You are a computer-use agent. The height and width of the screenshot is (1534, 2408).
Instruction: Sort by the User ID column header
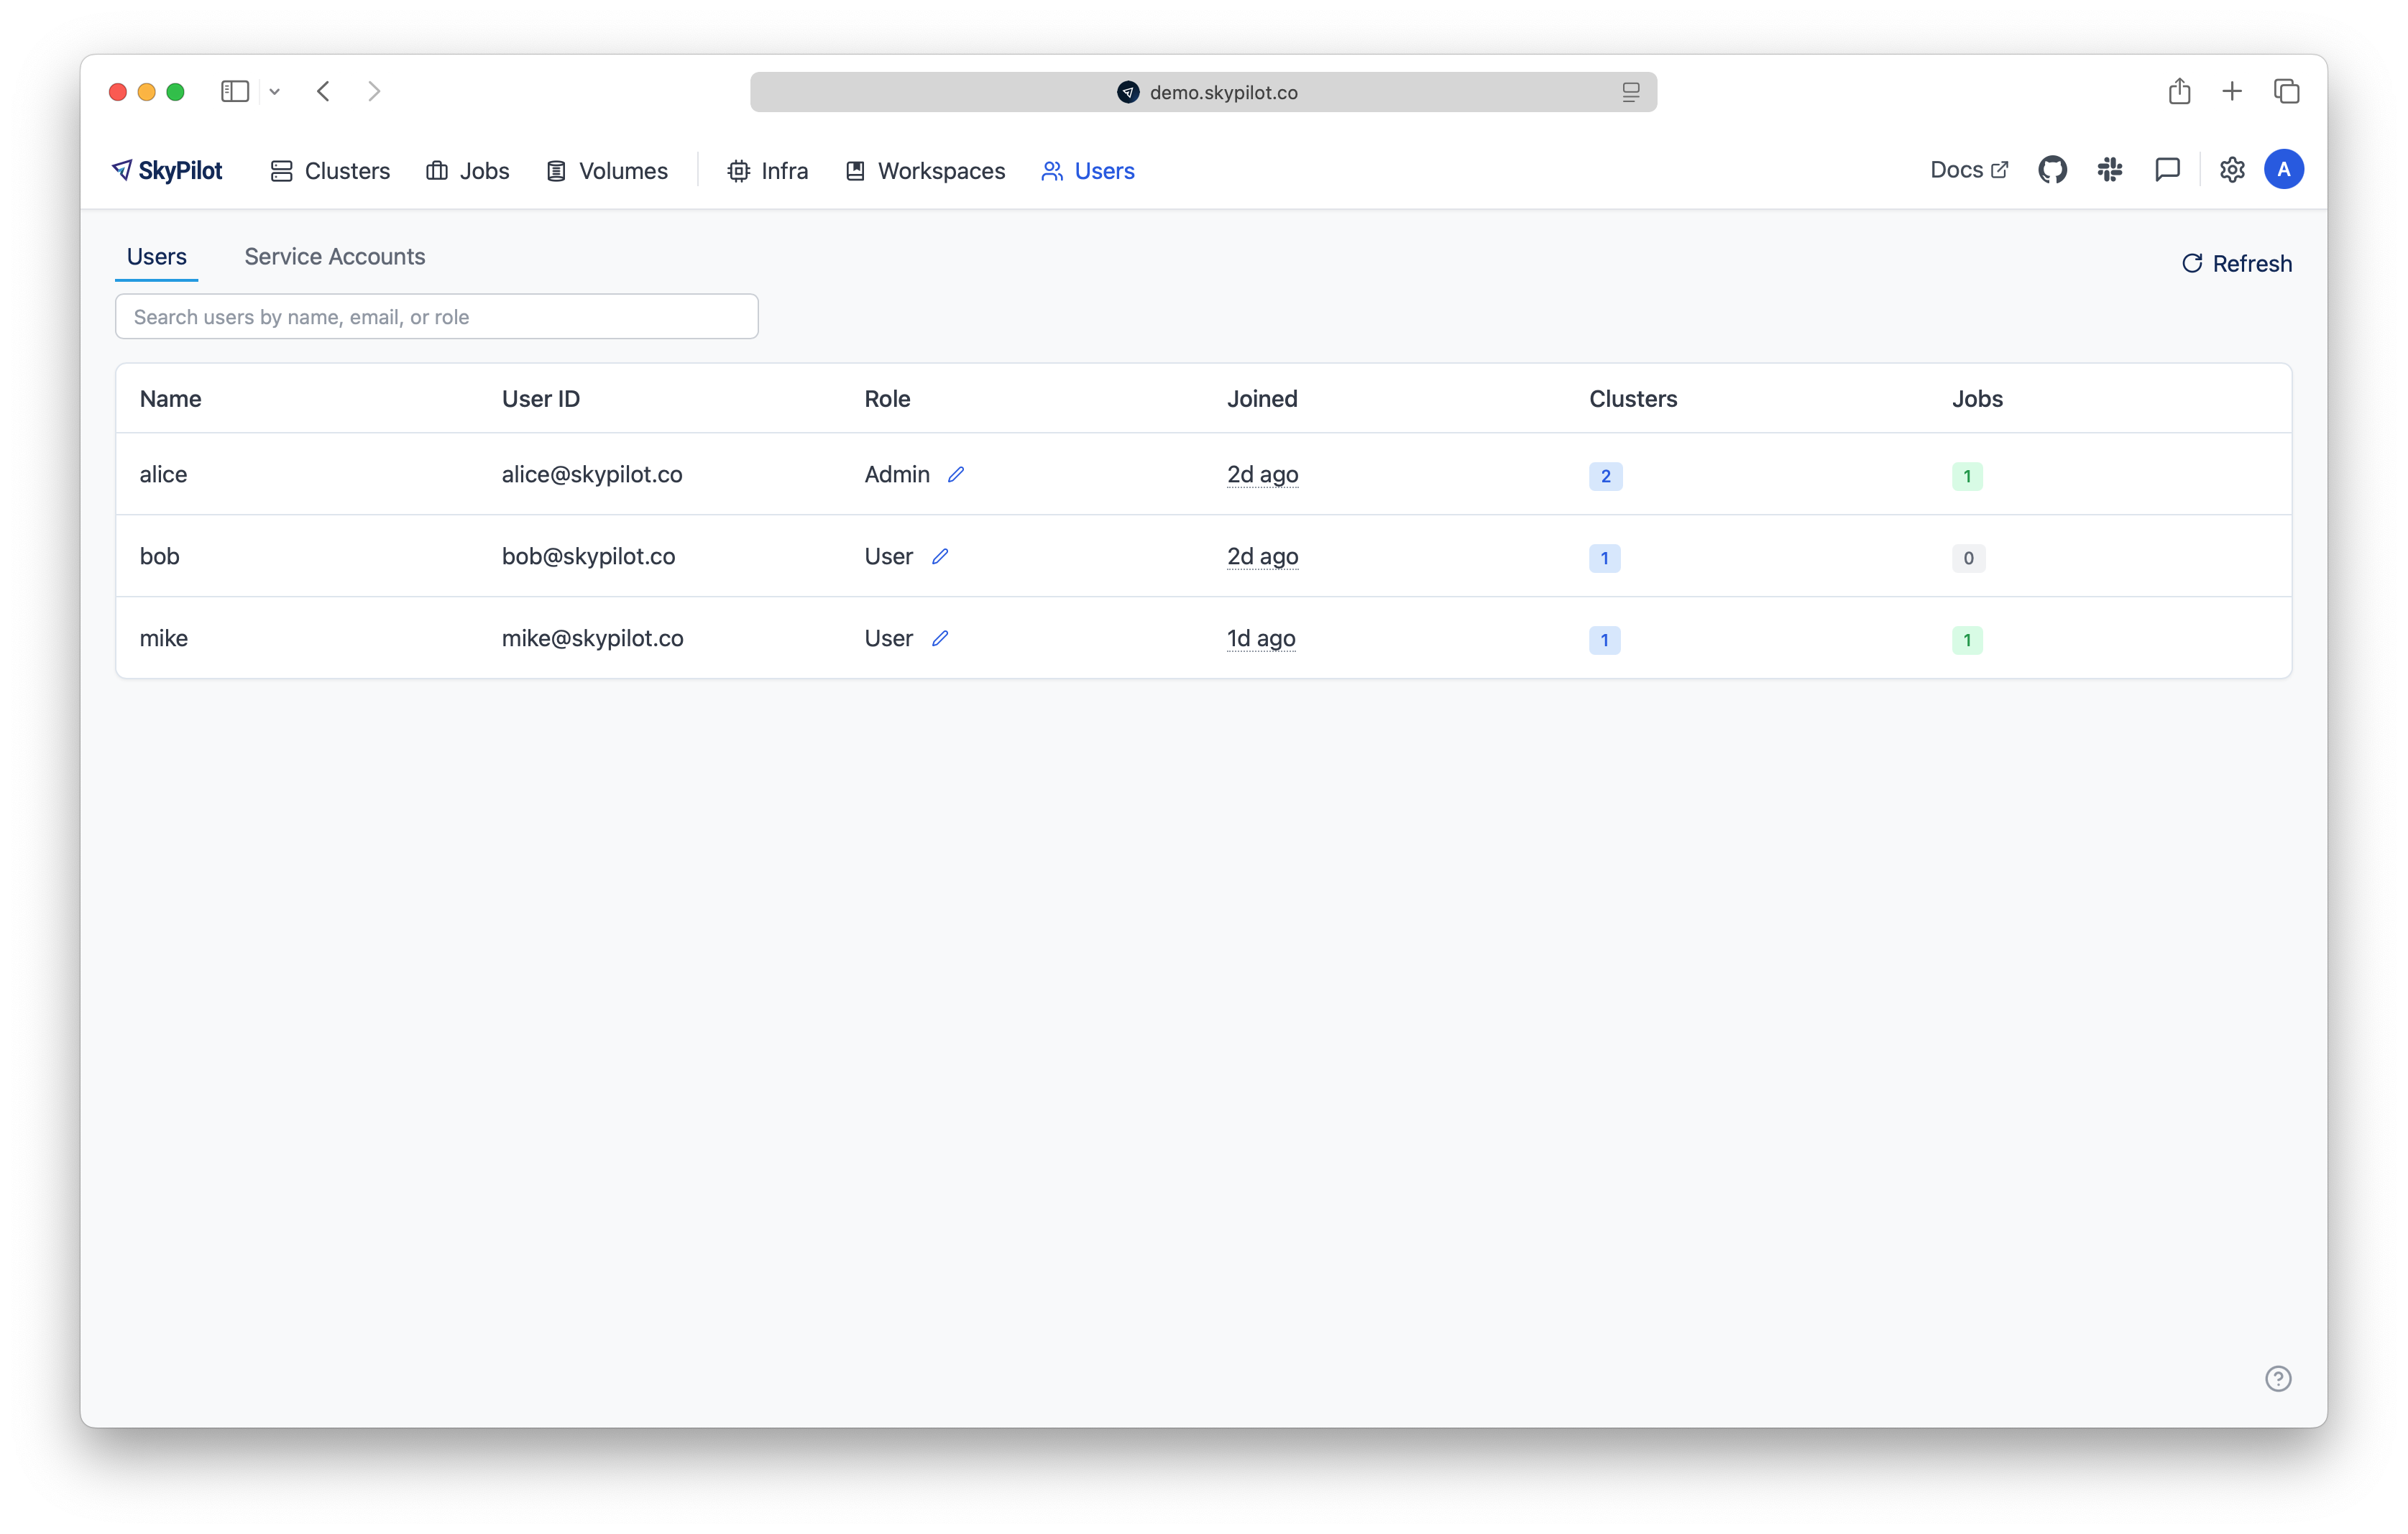point(541,399)
